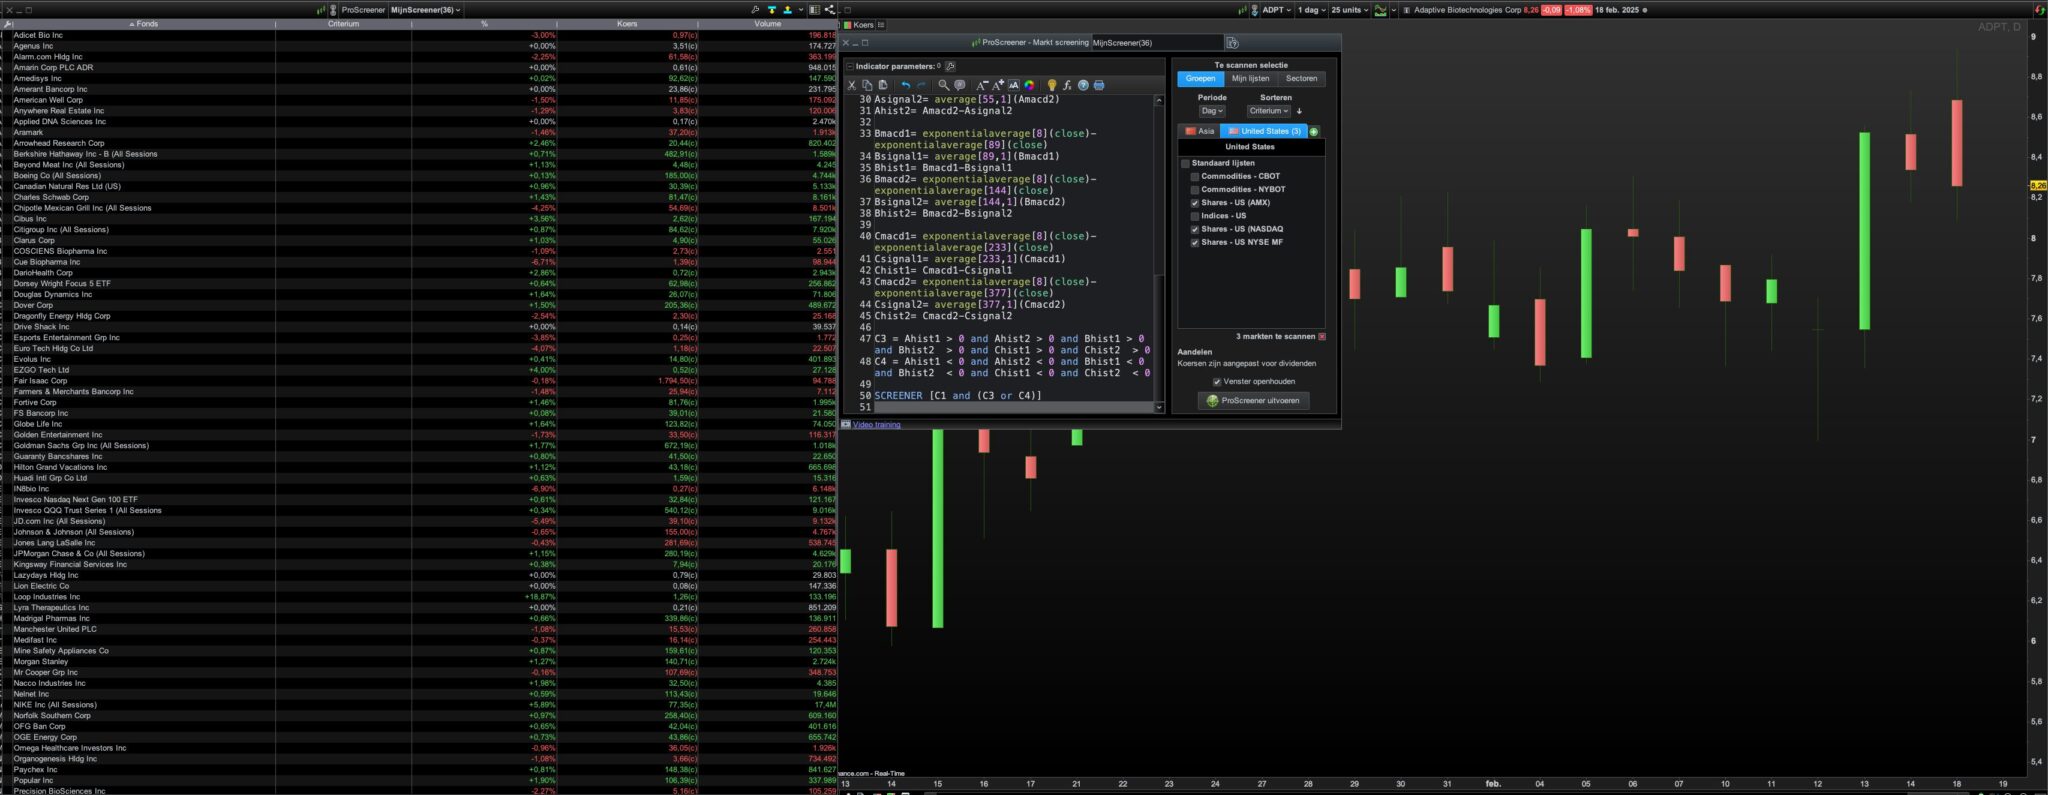Decrease the editor font size
This screenshot has height=795, width=2048.
coord(982,85)
